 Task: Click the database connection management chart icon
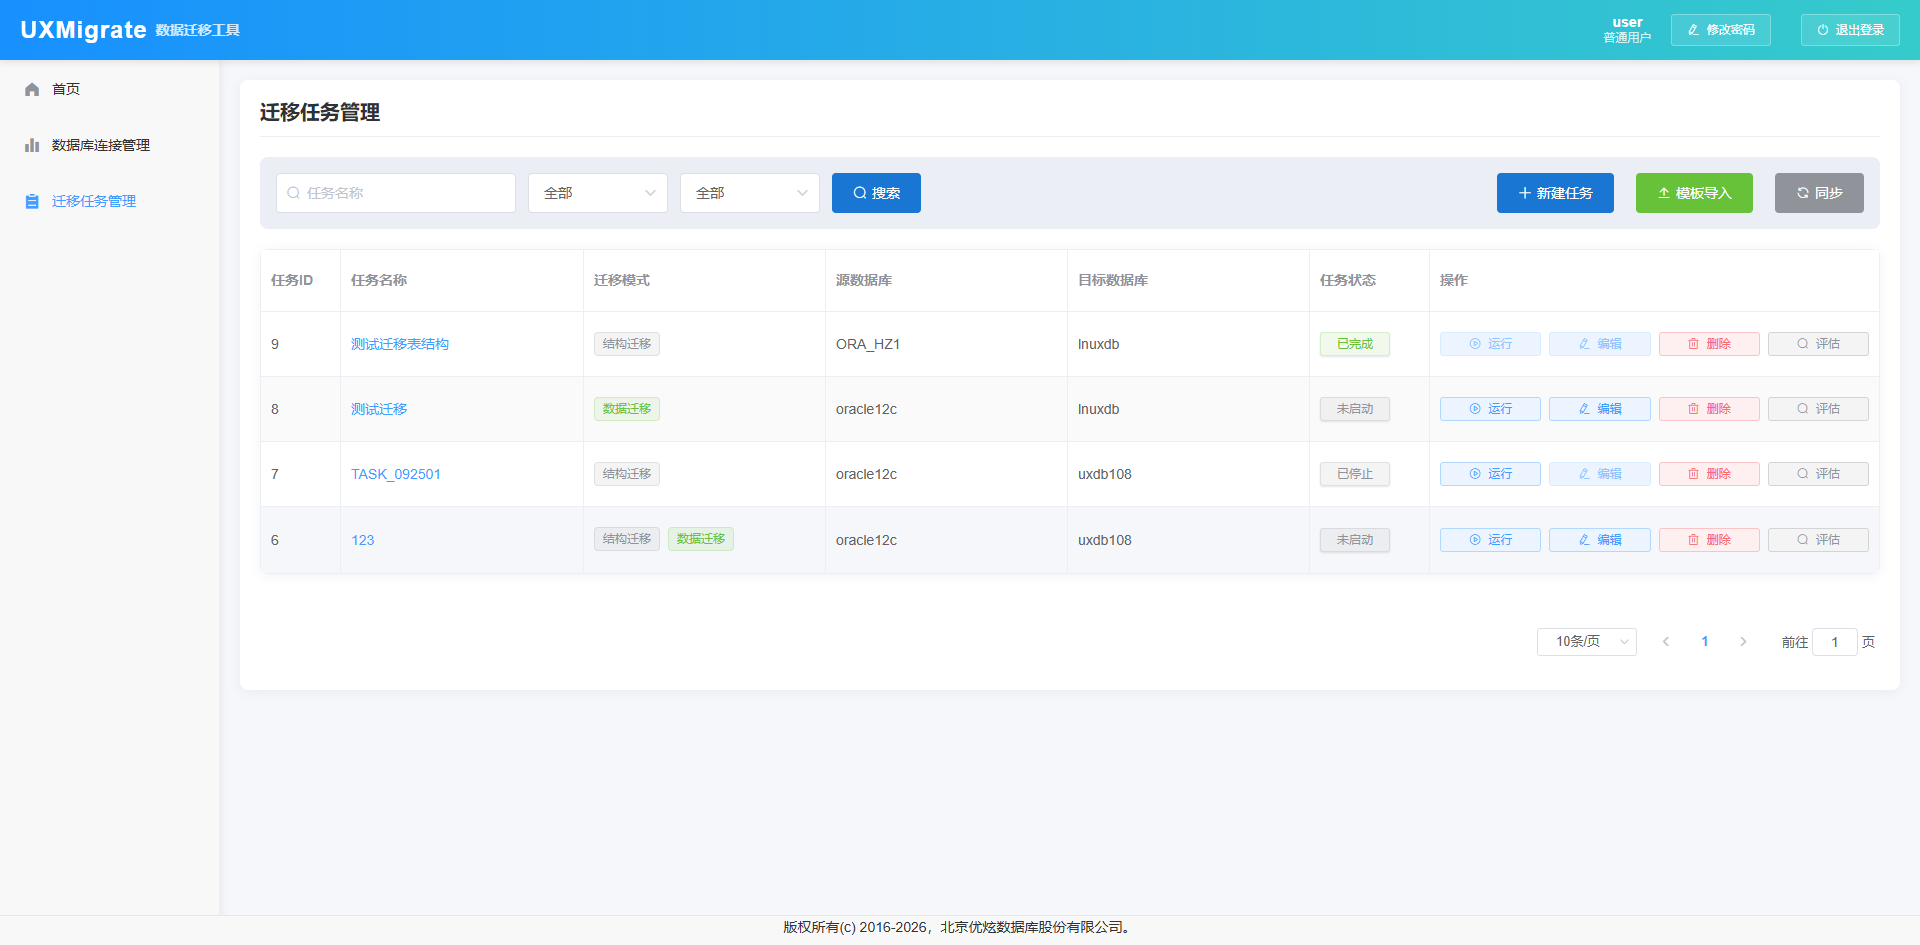(32, 145)
